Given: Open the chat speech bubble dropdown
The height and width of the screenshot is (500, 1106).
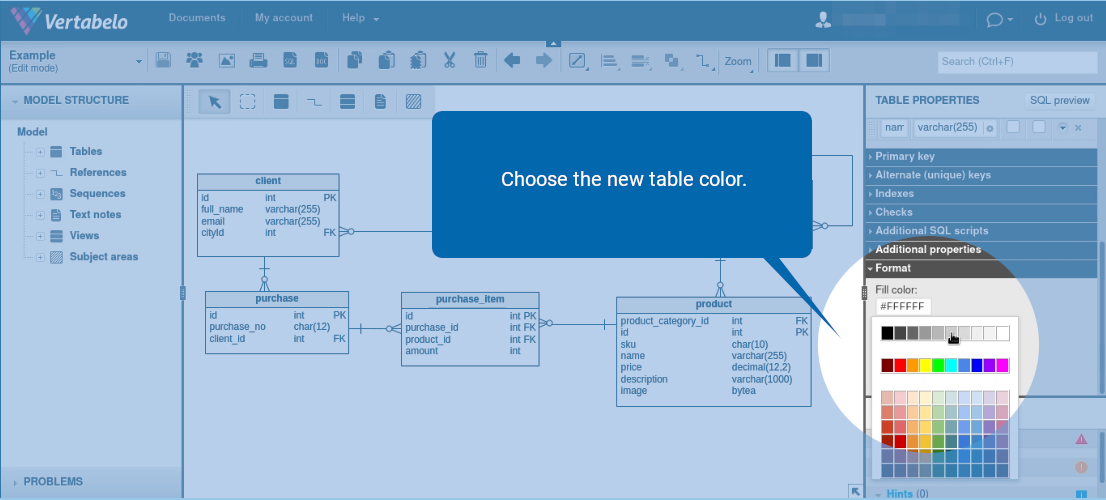Looking at the screenshot, I should (999, 20).
